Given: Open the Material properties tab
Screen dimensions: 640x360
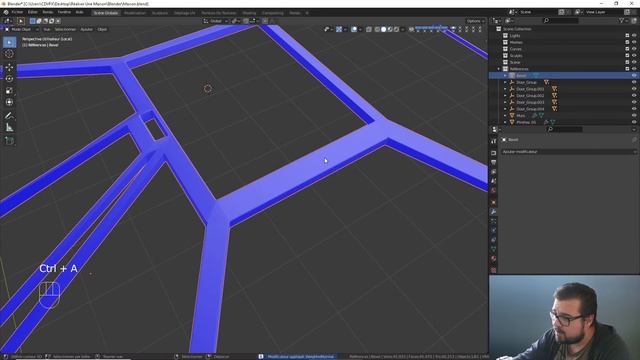Looking at the screenshot, I should [x=493, y=259].
